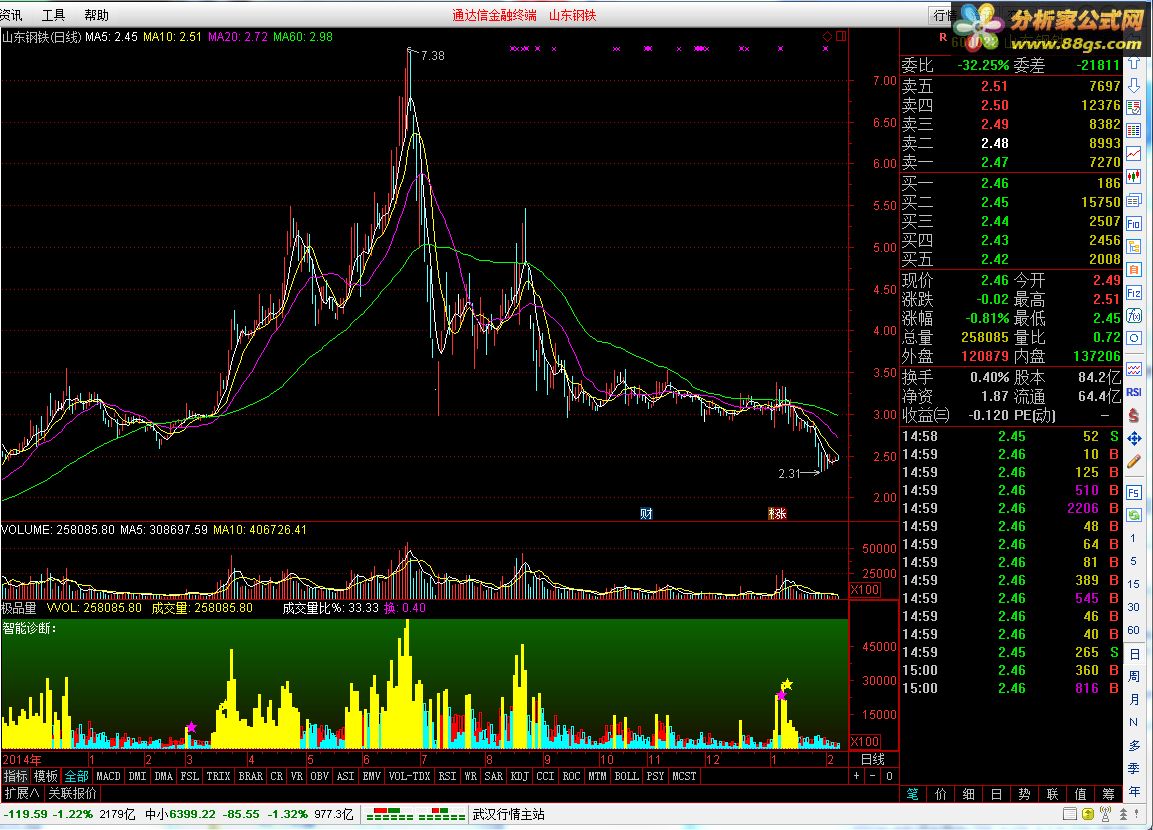
Task: Open the 关联报价 related quotes tab
Action: point(72,793)
